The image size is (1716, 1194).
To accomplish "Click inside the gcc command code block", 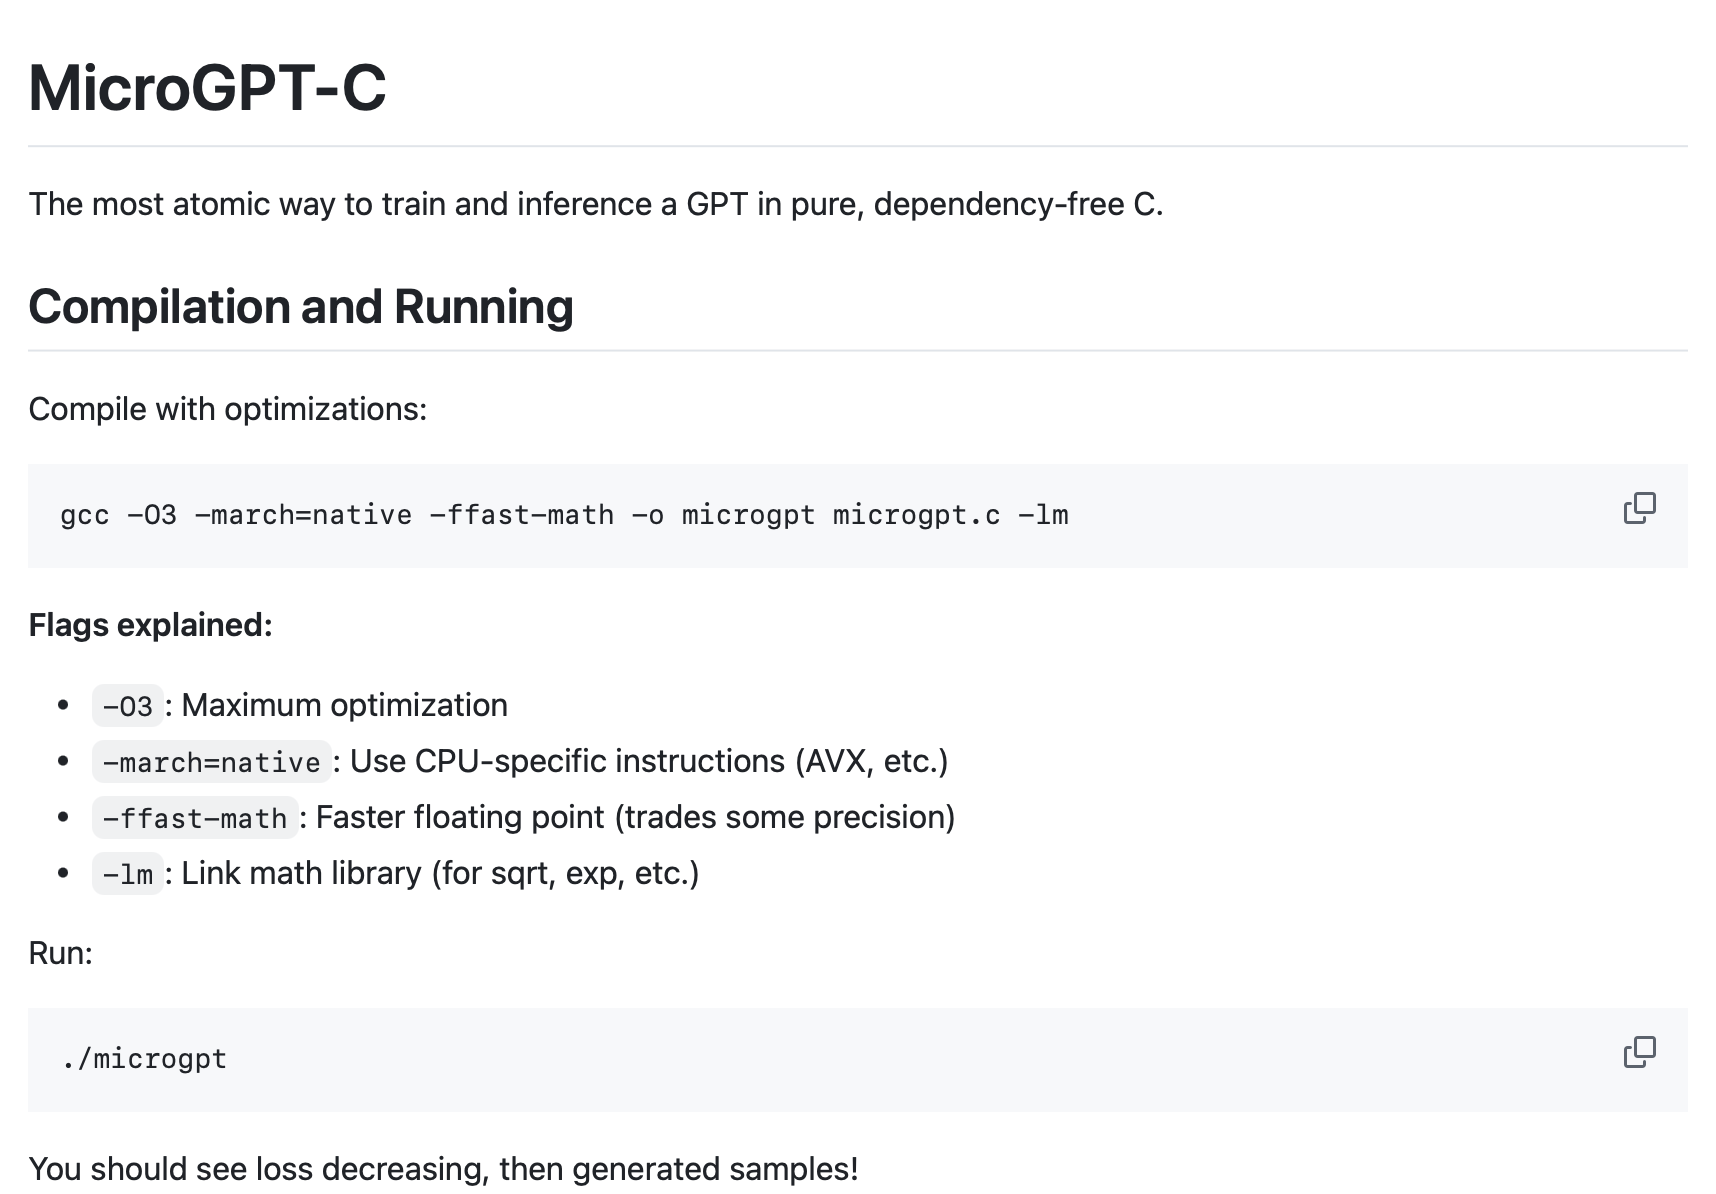I will tap(564, 515).
